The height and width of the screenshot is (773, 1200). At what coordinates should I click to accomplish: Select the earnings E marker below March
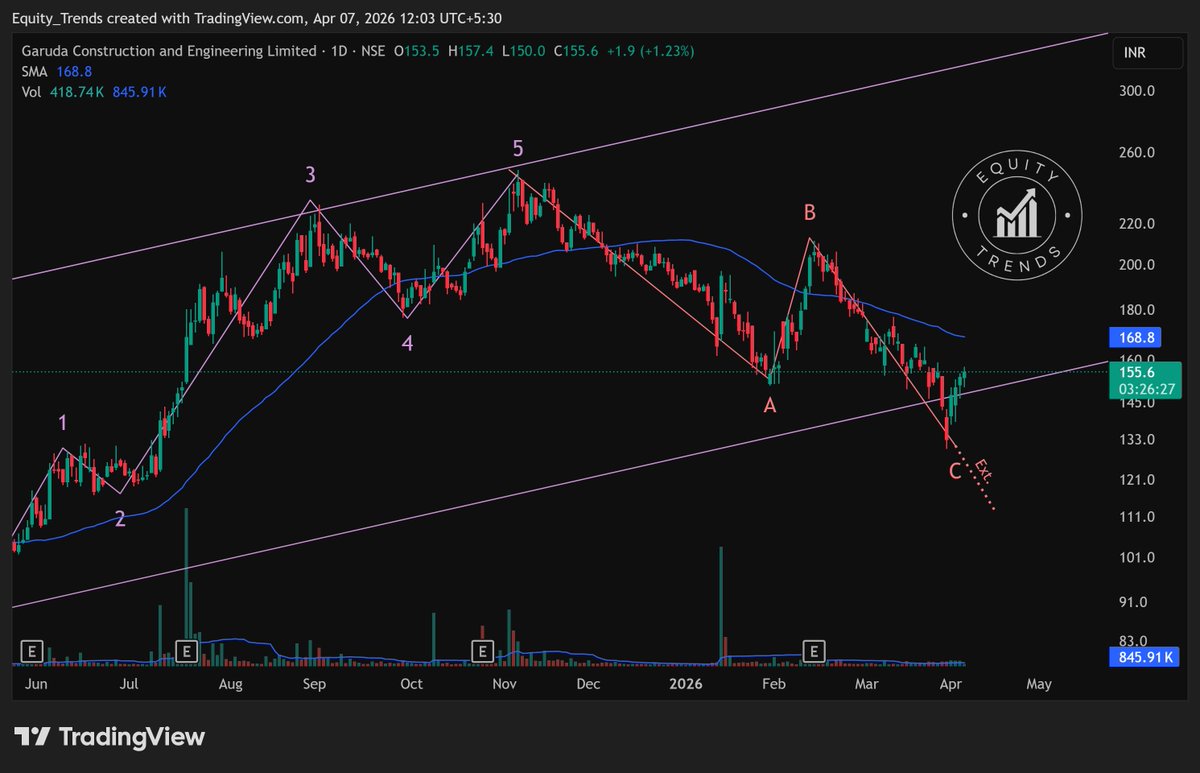(x=815, y=651)
